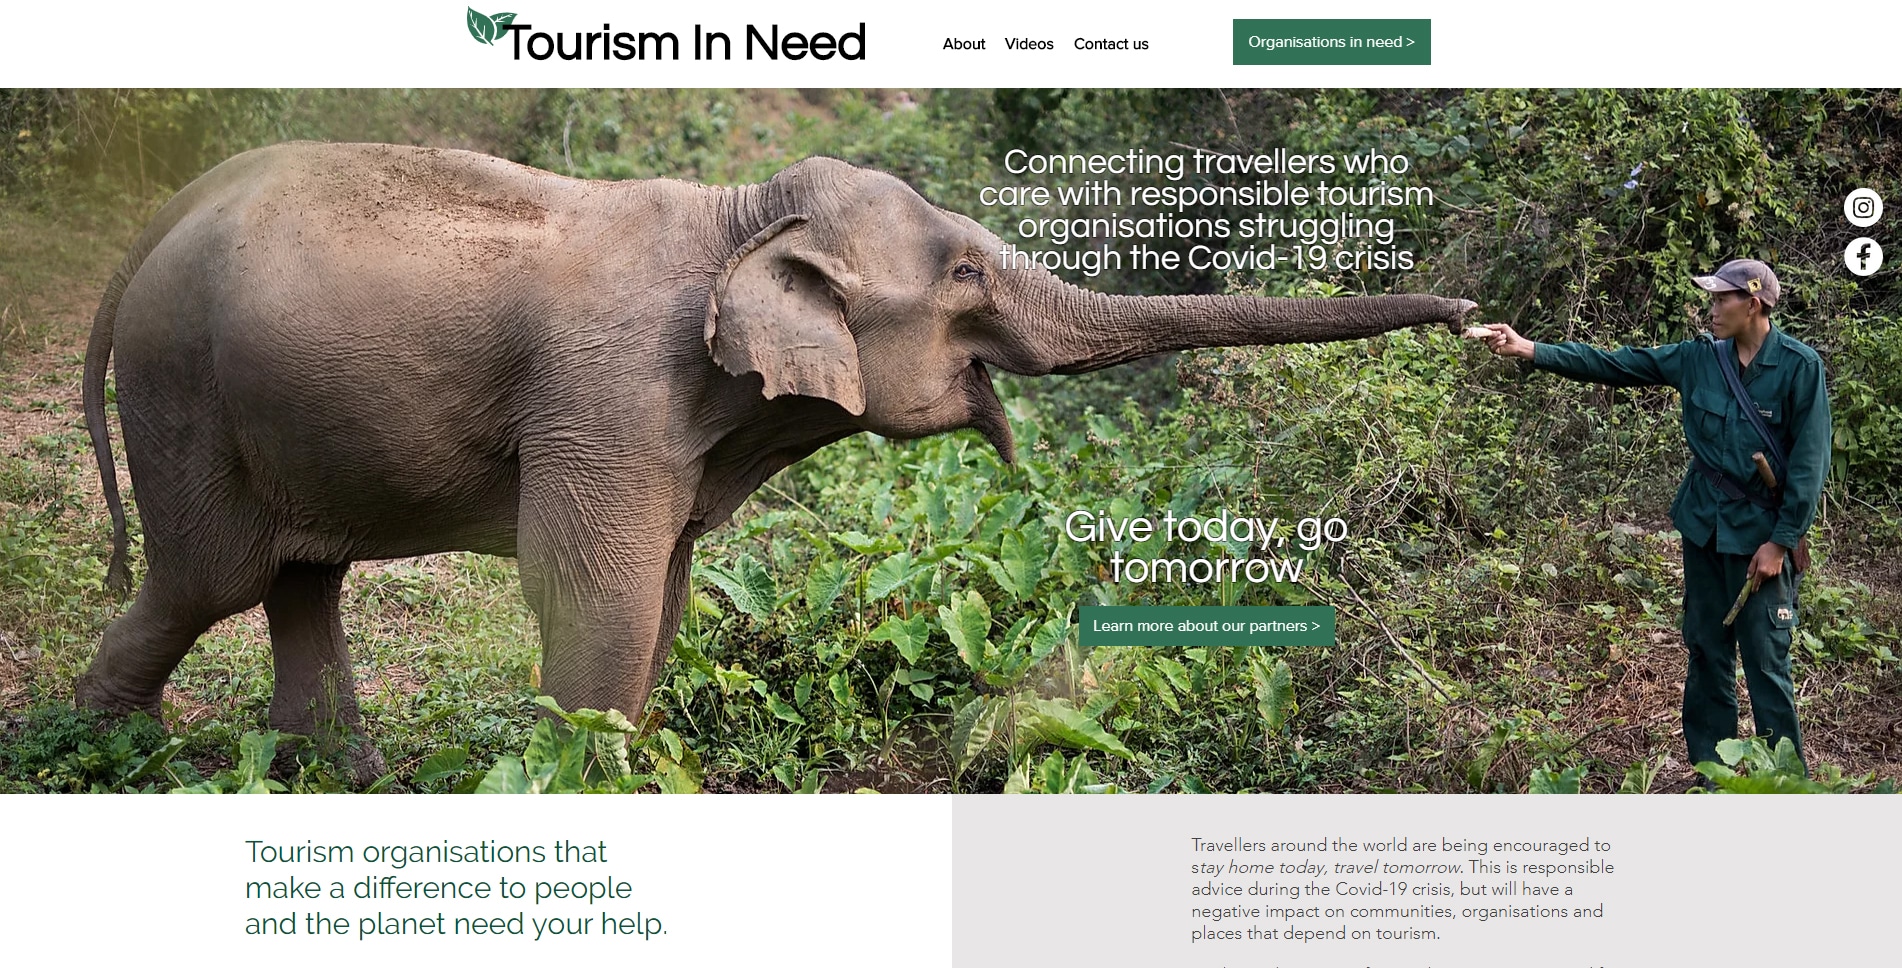This screenshot has height=968, width=1902.
Task: Open the Instagram social icon
Action: pos(1863,208)
